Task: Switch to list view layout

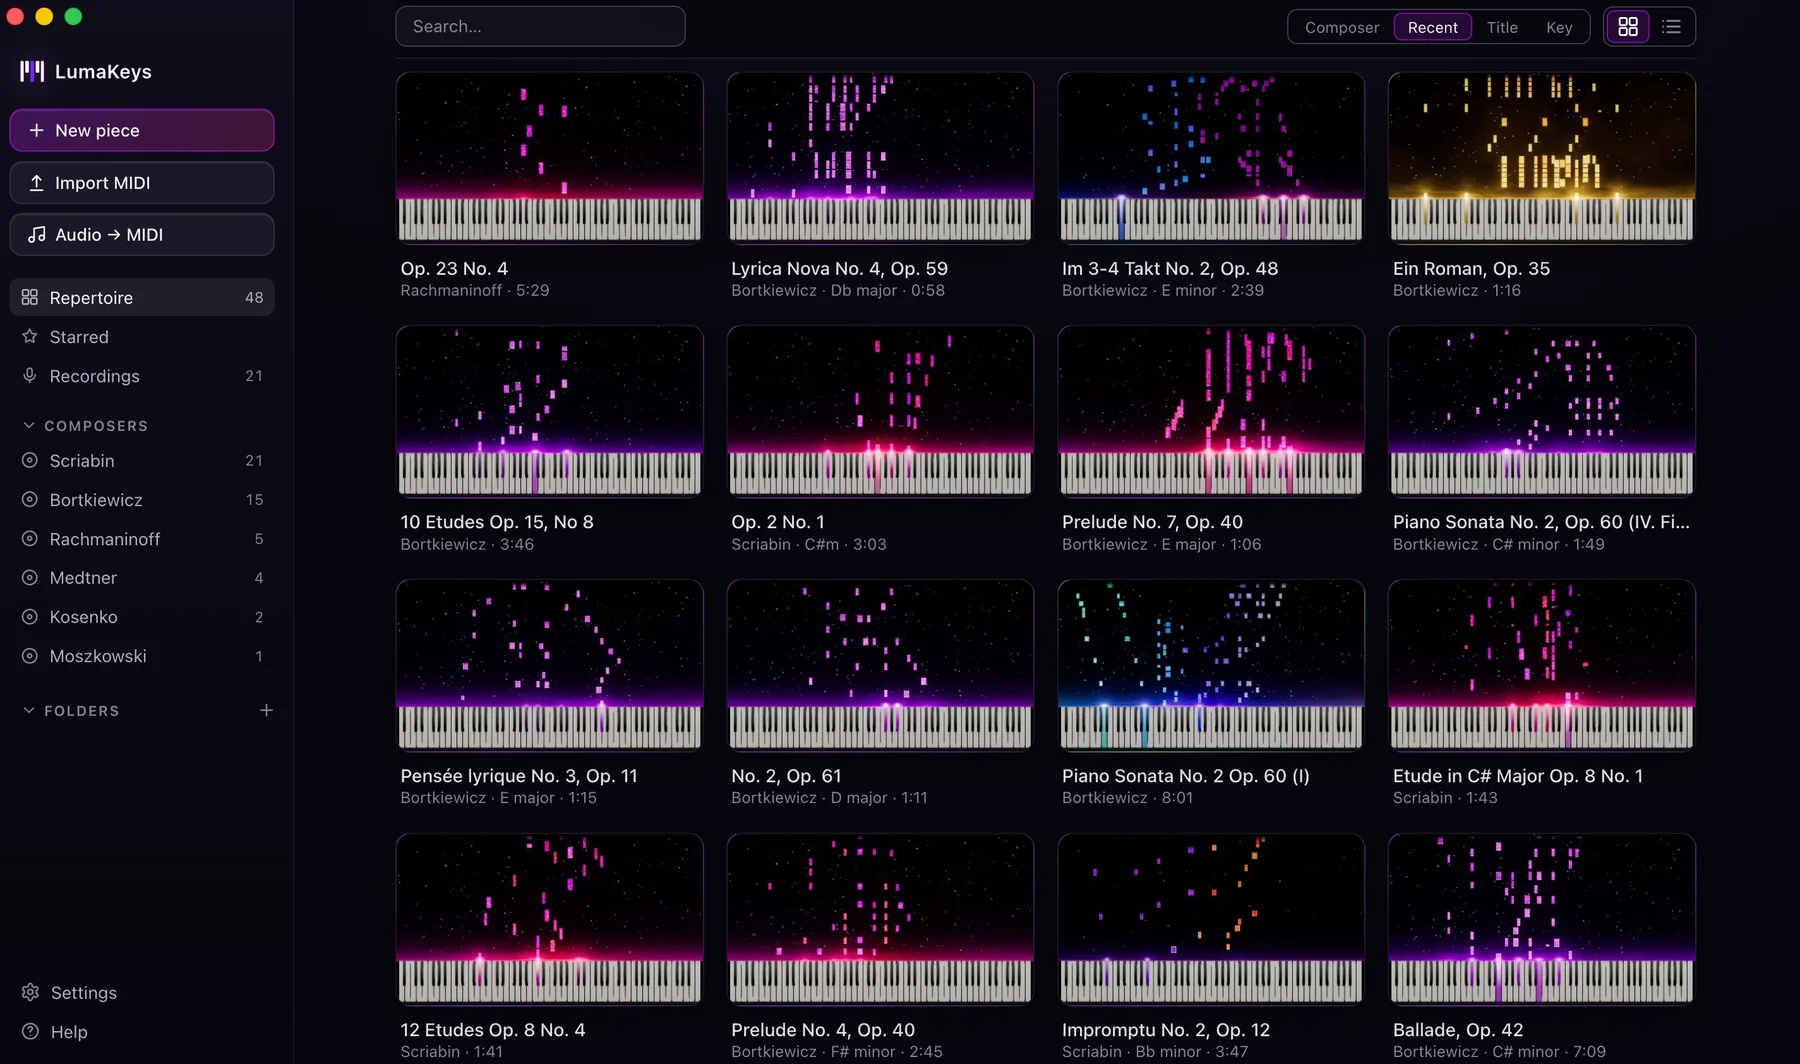Action: [1672, 27]
